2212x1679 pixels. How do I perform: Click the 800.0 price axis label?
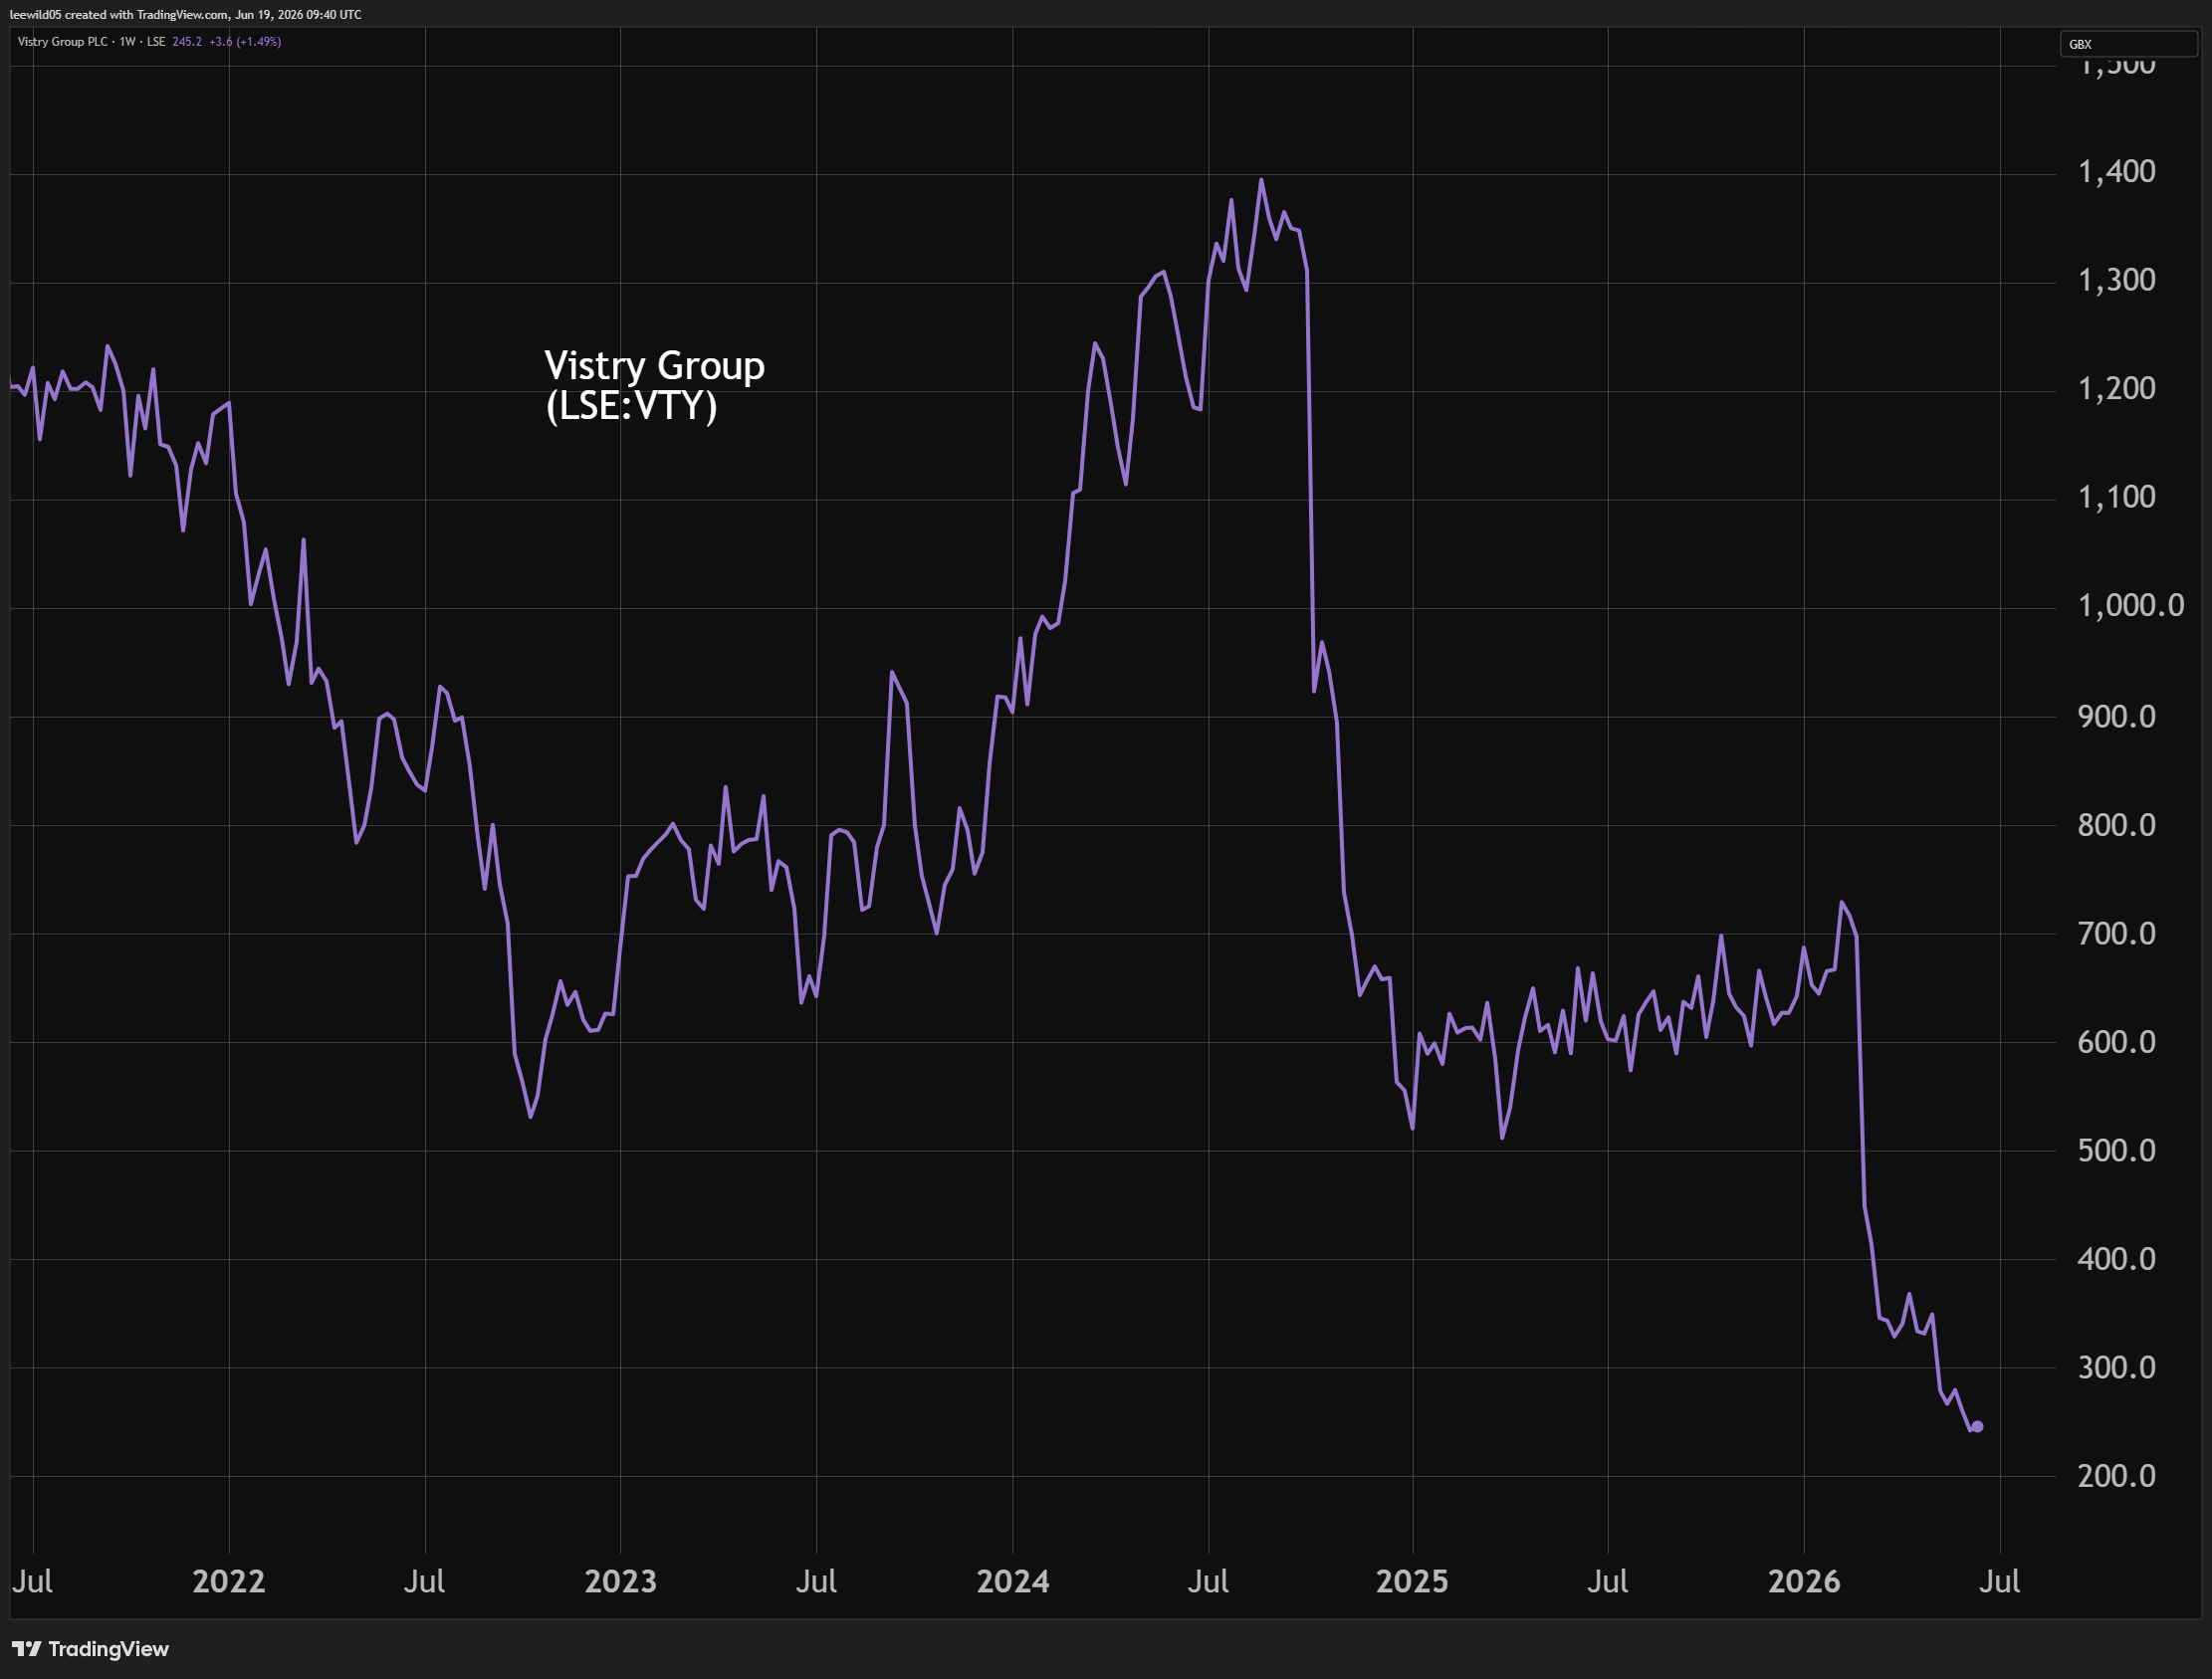point(2116,825)
